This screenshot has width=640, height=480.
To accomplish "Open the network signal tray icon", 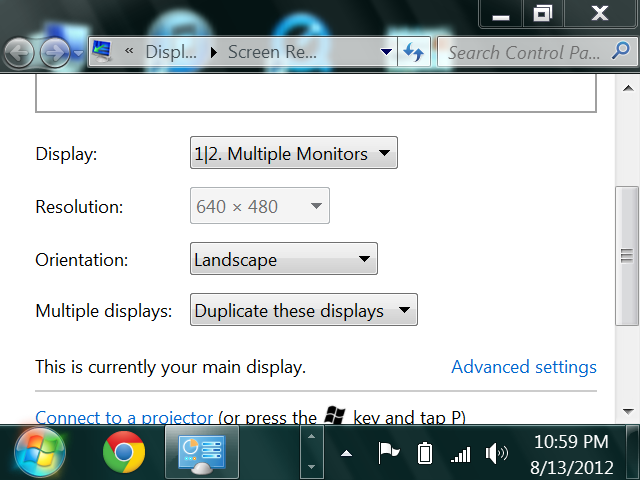I will [x=461, y=454].
